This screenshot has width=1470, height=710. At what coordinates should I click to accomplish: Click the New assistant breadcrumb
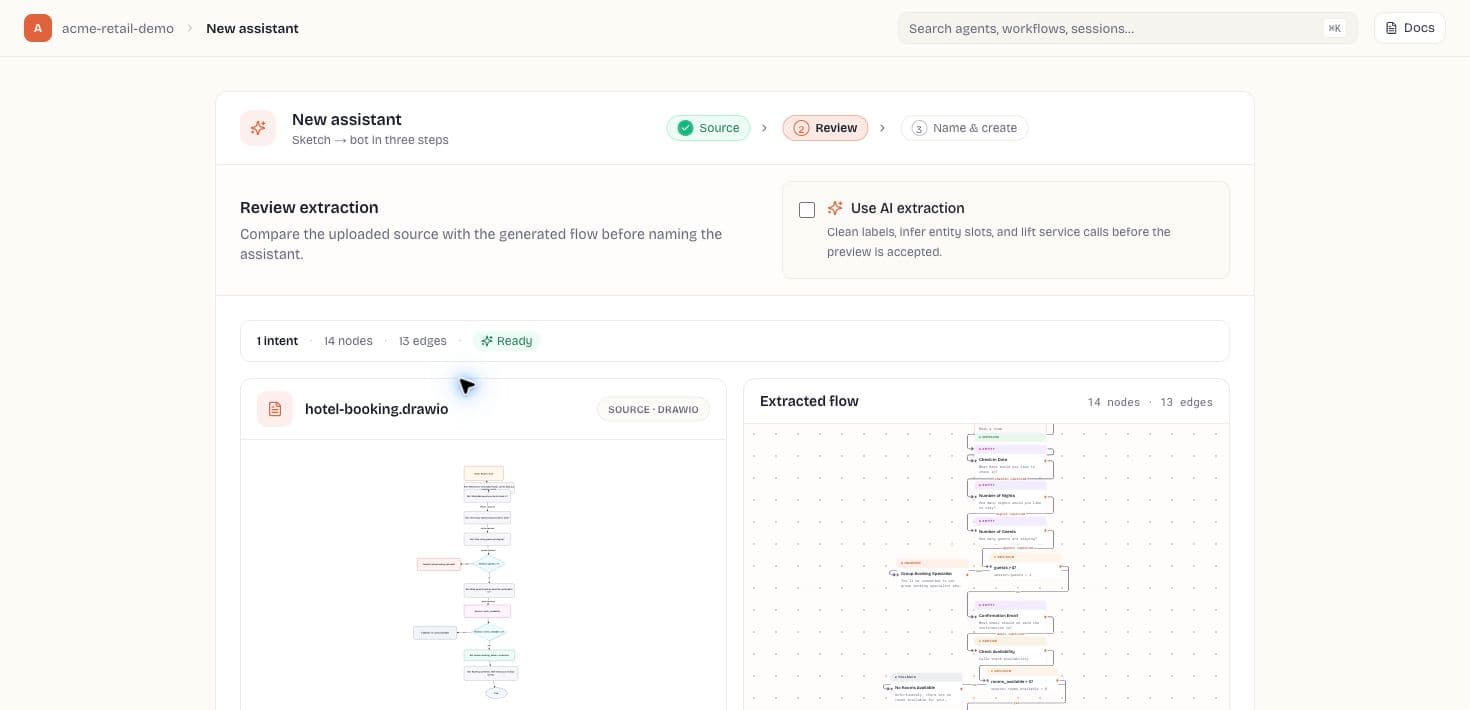252,28
